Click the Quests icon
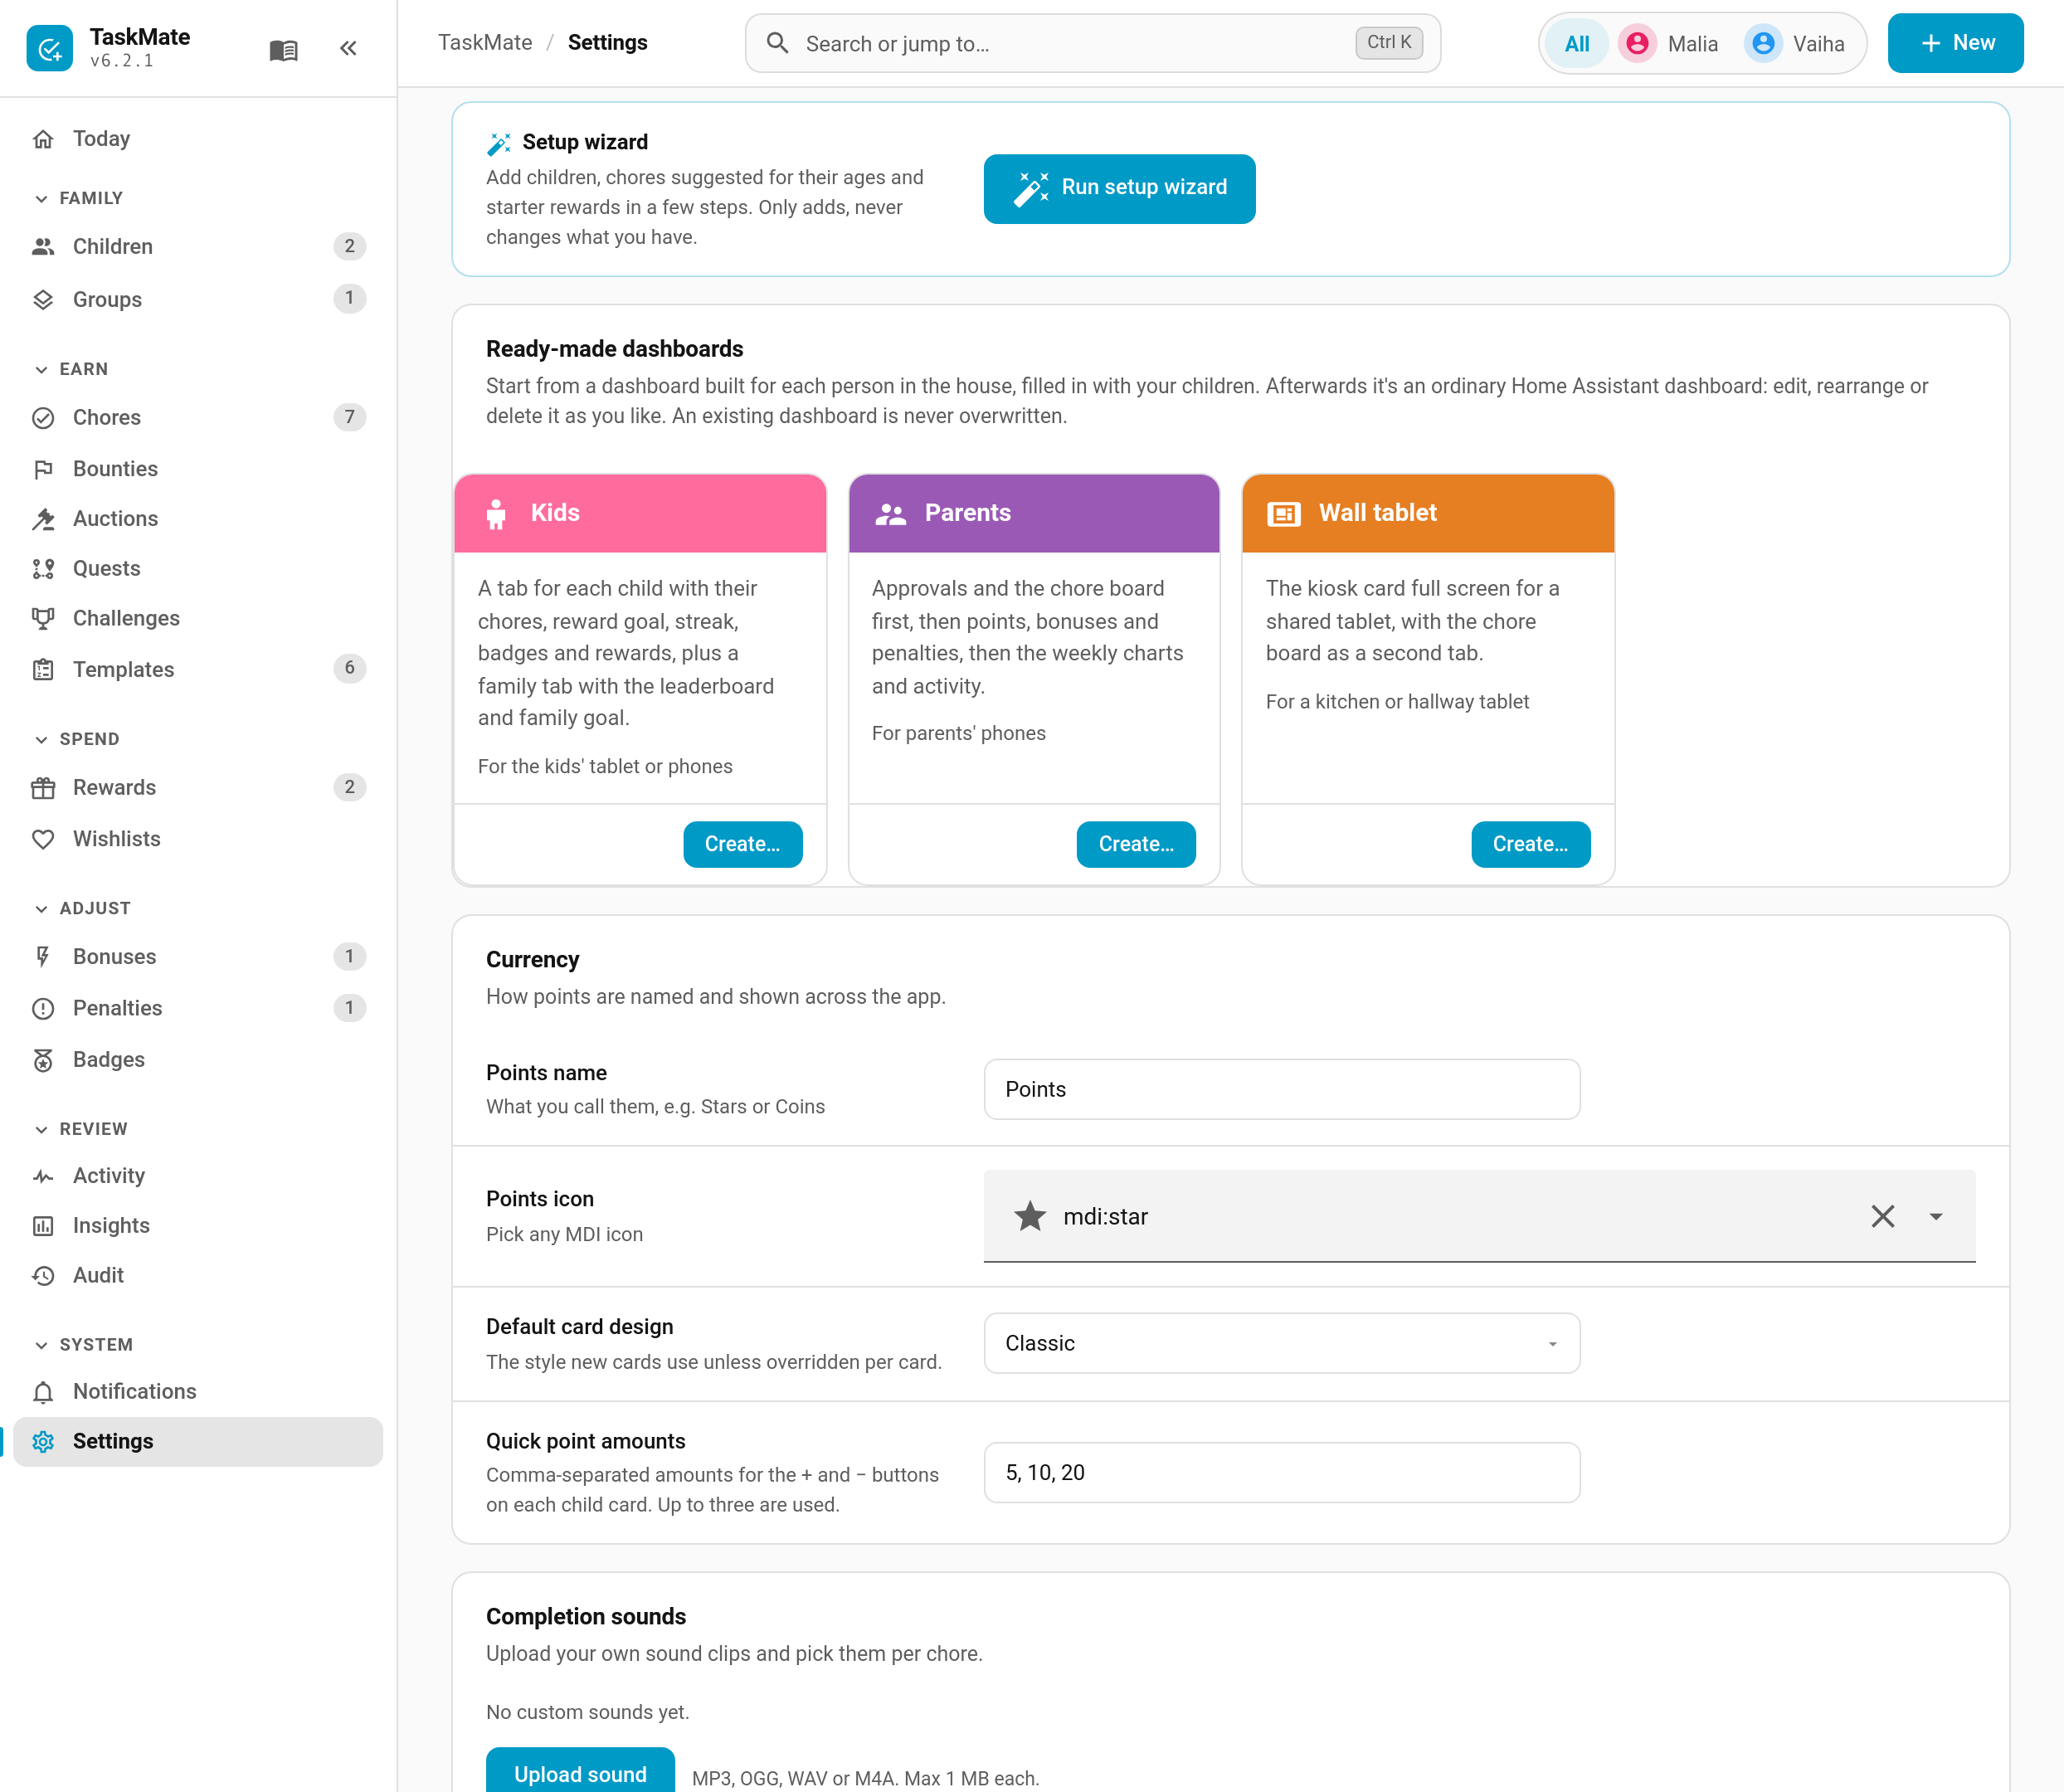The height and width of the screenshot is (1792, 2064). (43, 569)
